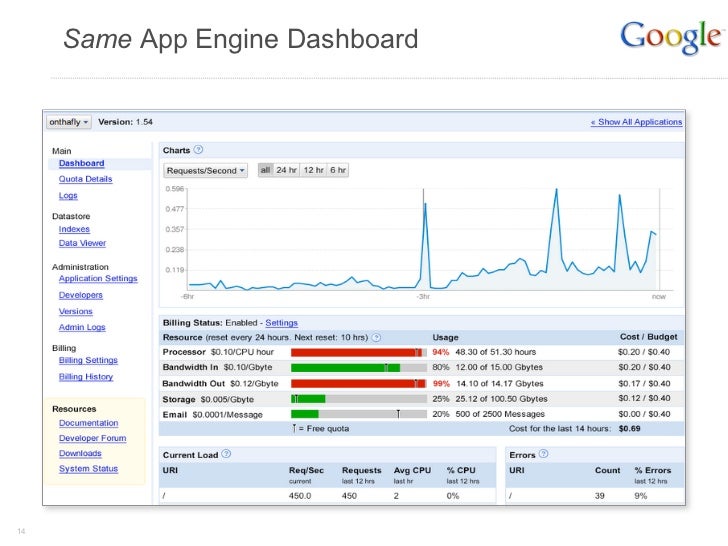Switch chart range to 24 hr
The image size is (728, 546).
(x=287, y=170)
